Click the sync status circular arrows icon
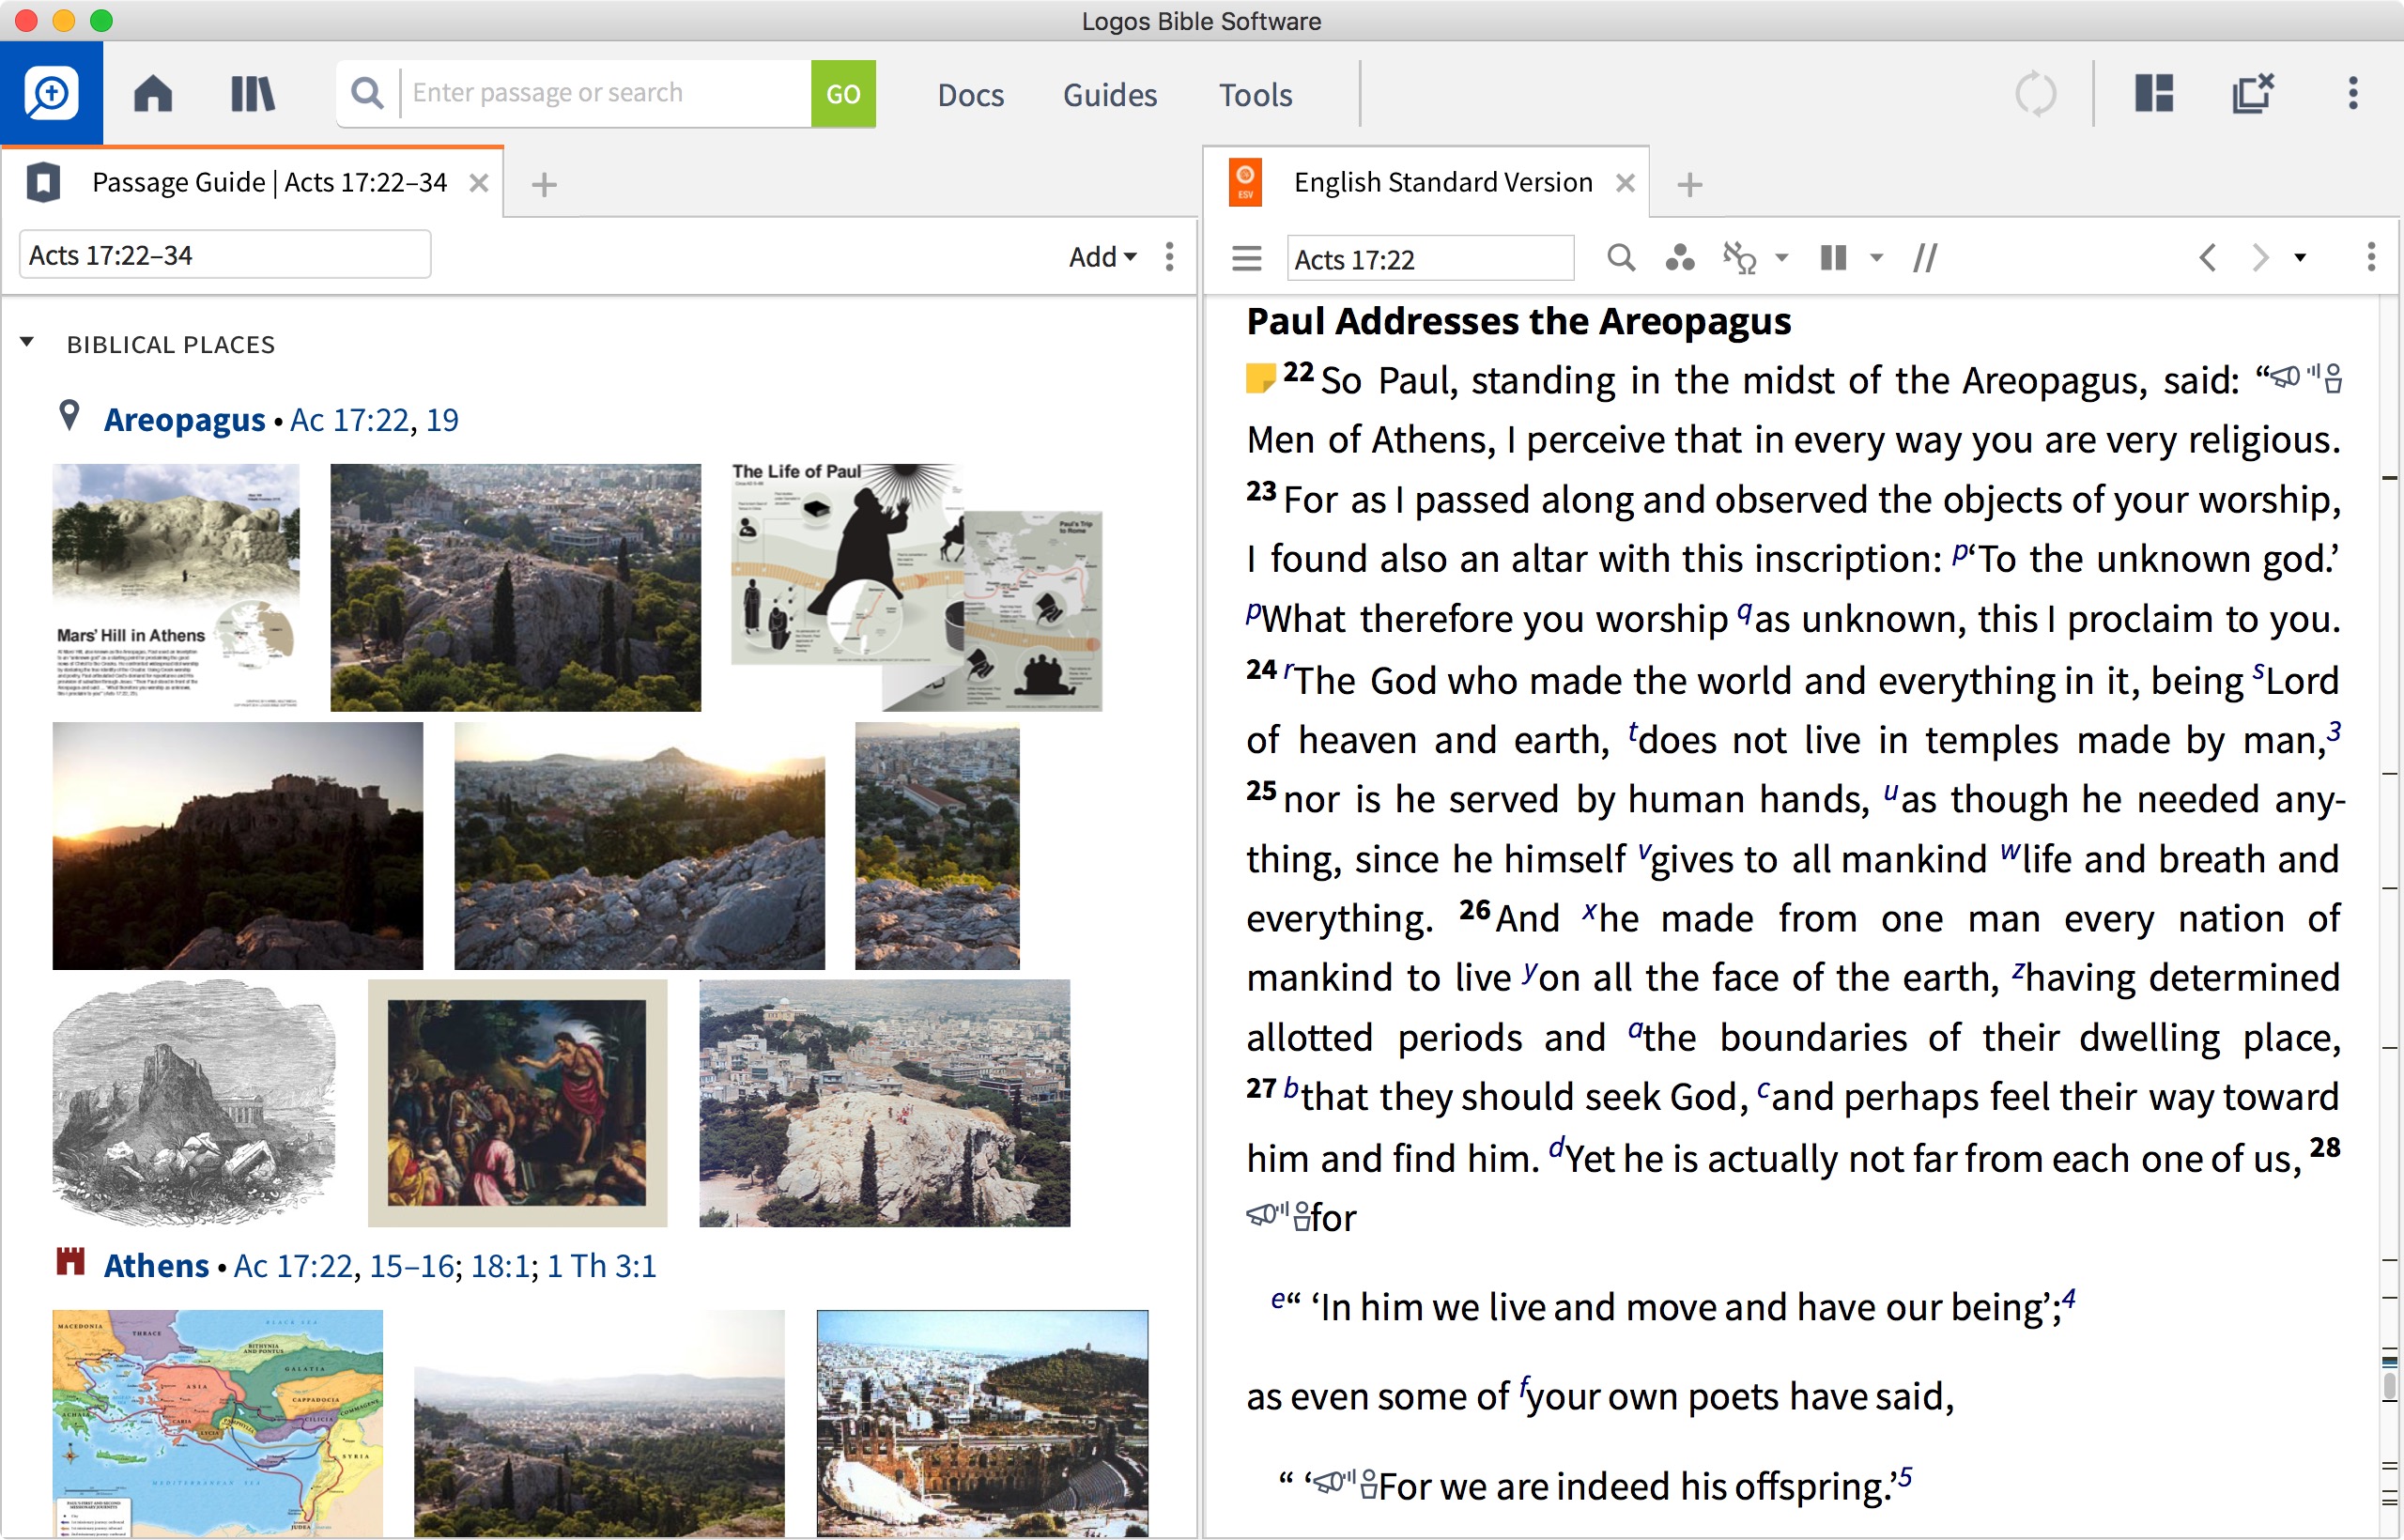Viewport: 2404px width, 1540px height. click(x=2035, y=94)
